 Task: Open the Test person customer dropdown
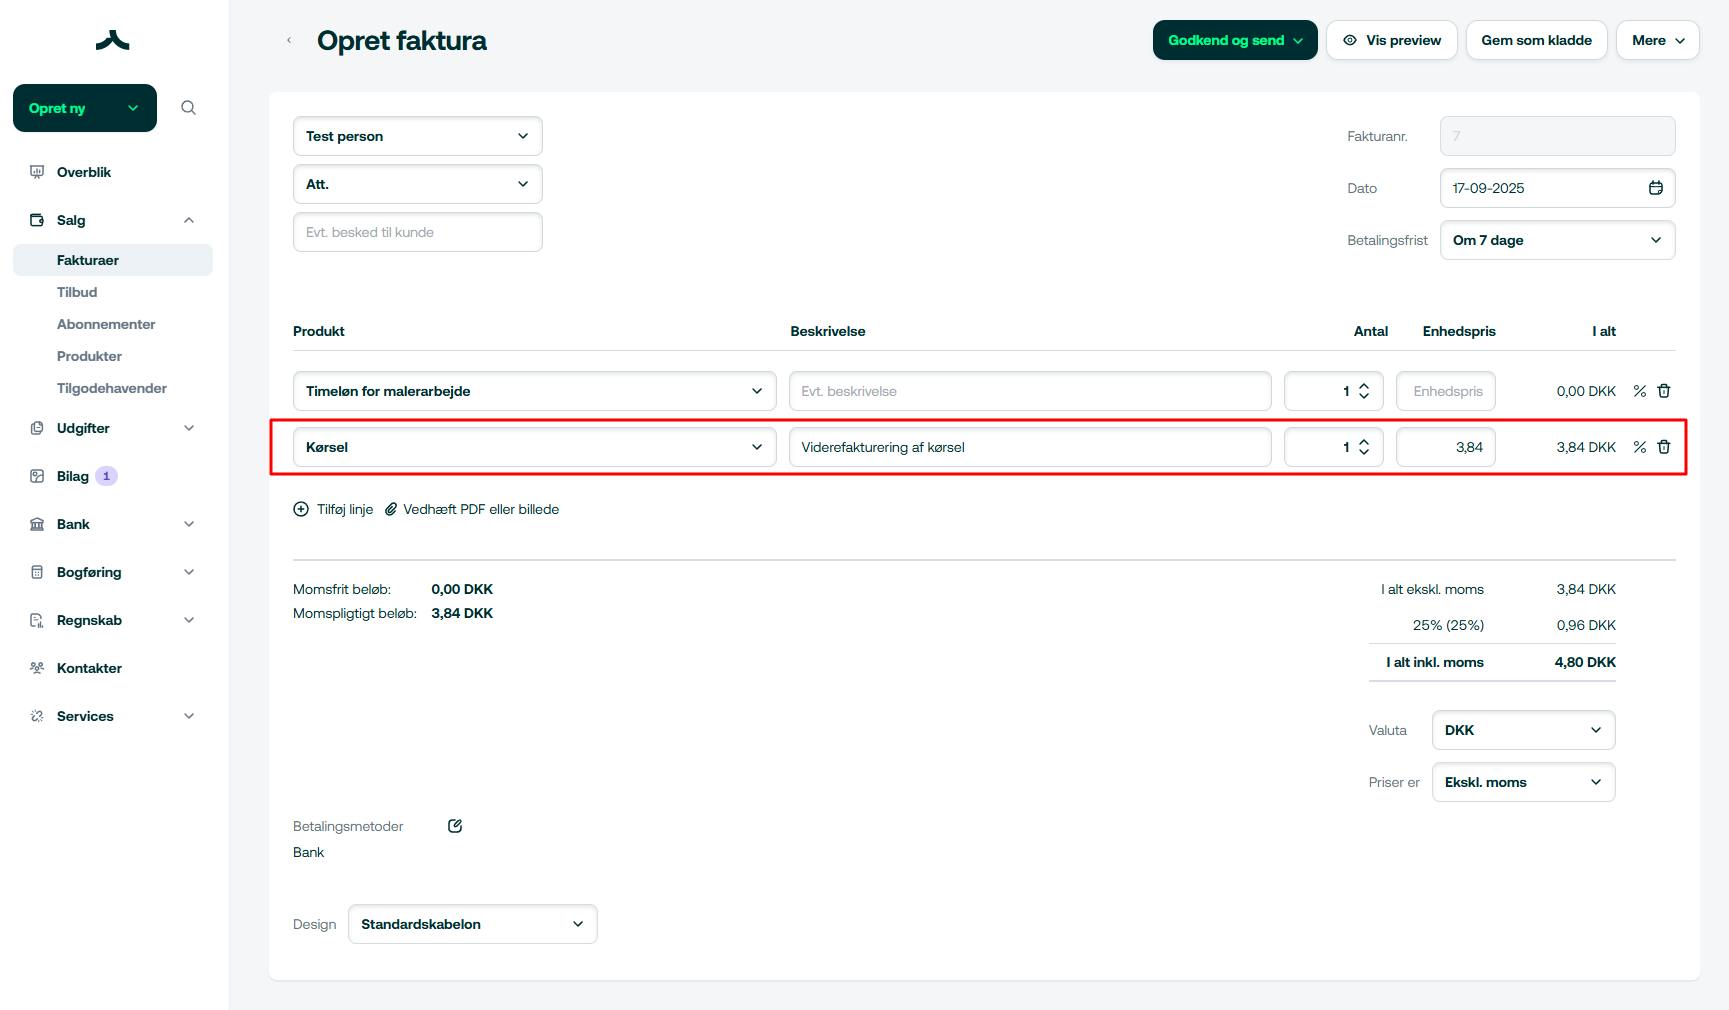[418, 136]
